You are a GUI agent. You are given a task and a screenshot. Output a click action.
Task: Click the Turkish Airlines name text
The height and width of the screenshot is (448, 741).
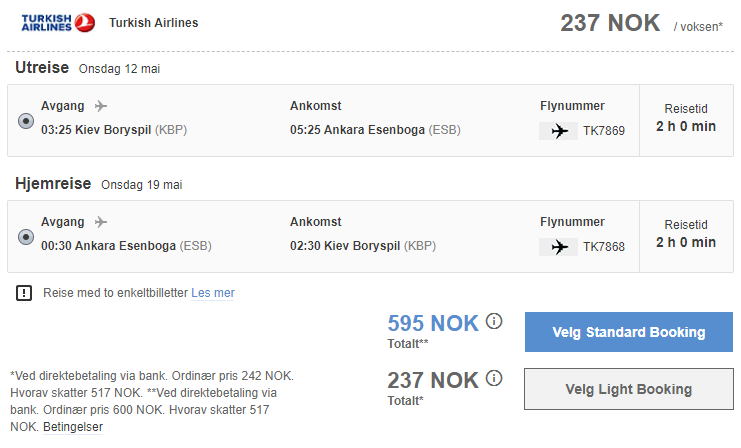154,23
